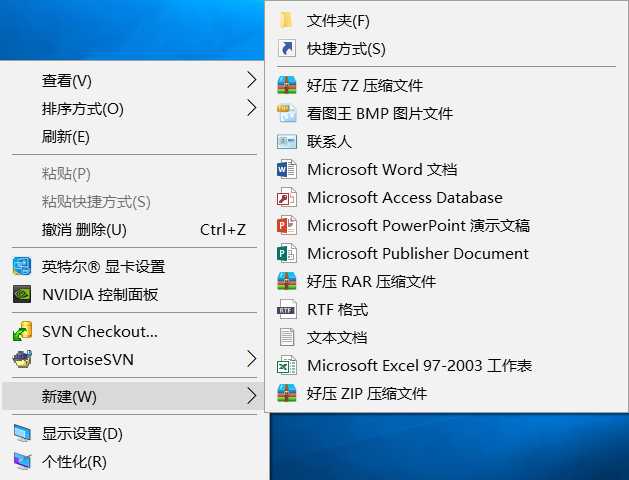629x480 pixels.
Task: Click the 好压 RAR archive icon
Action: pyautogui.click(x=286, y=282)
